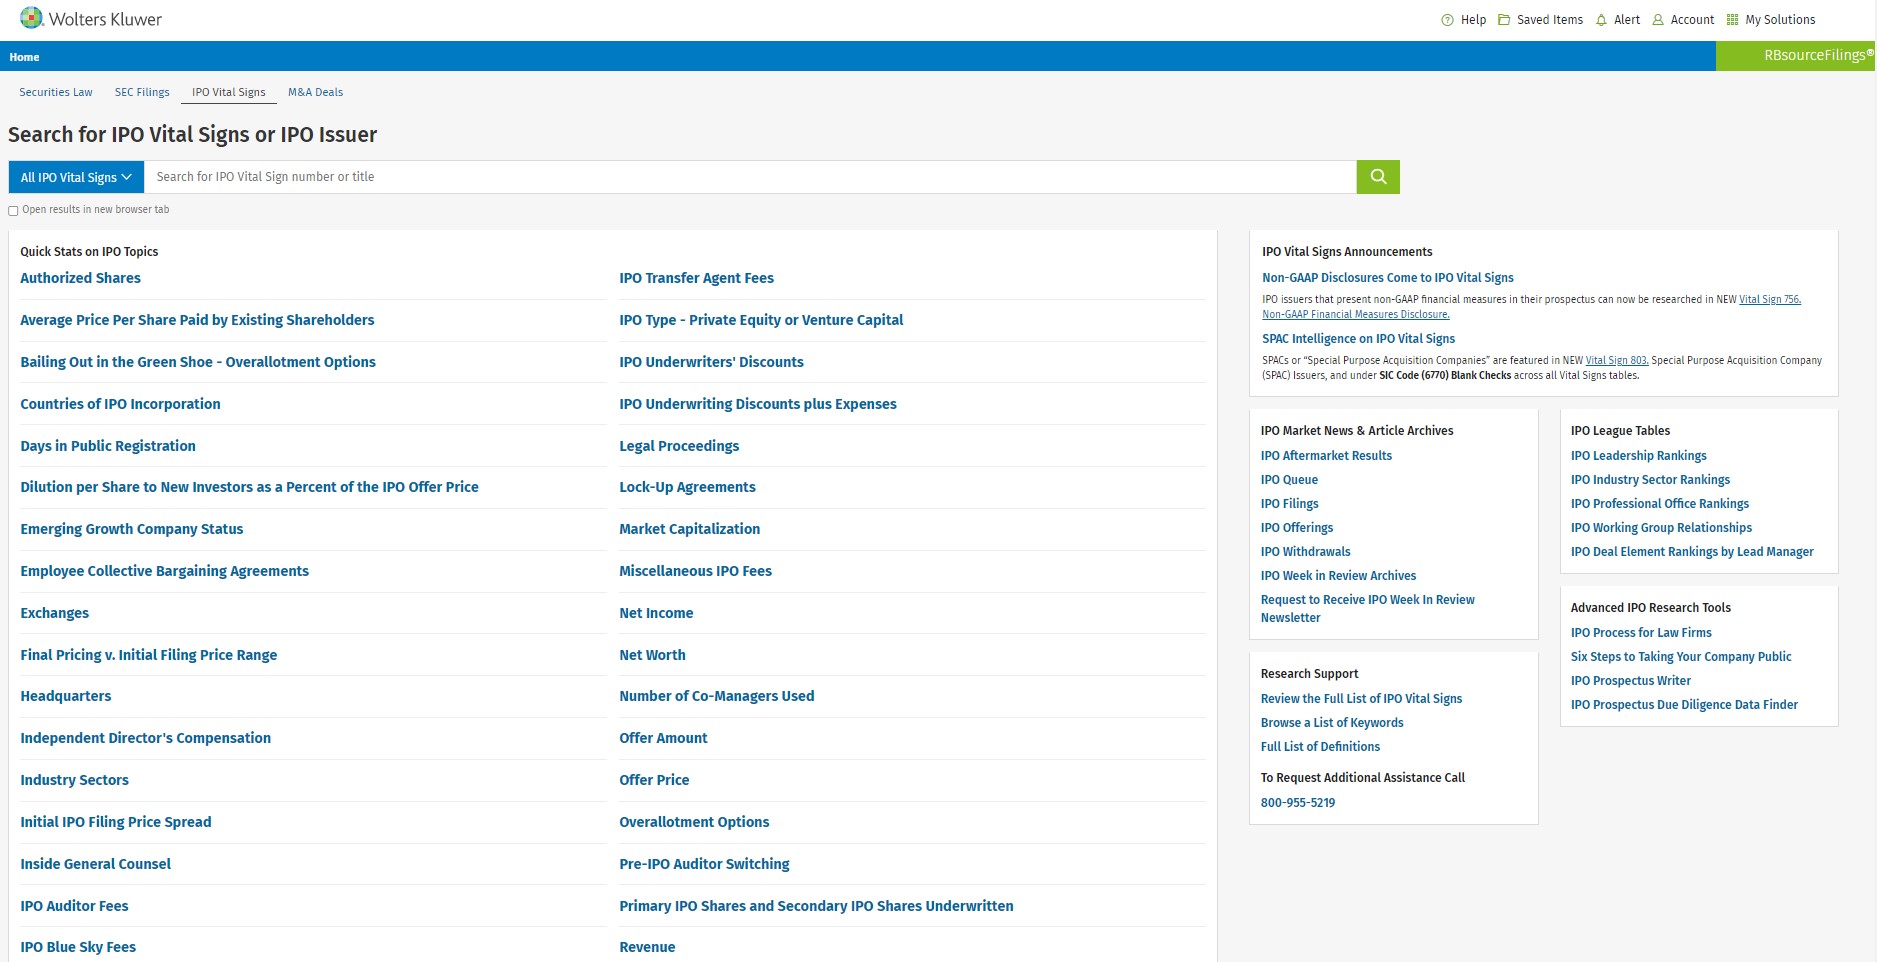The image size is (1877, 962).
Task: Click the Home menu item
Action: tap(24, 57)
